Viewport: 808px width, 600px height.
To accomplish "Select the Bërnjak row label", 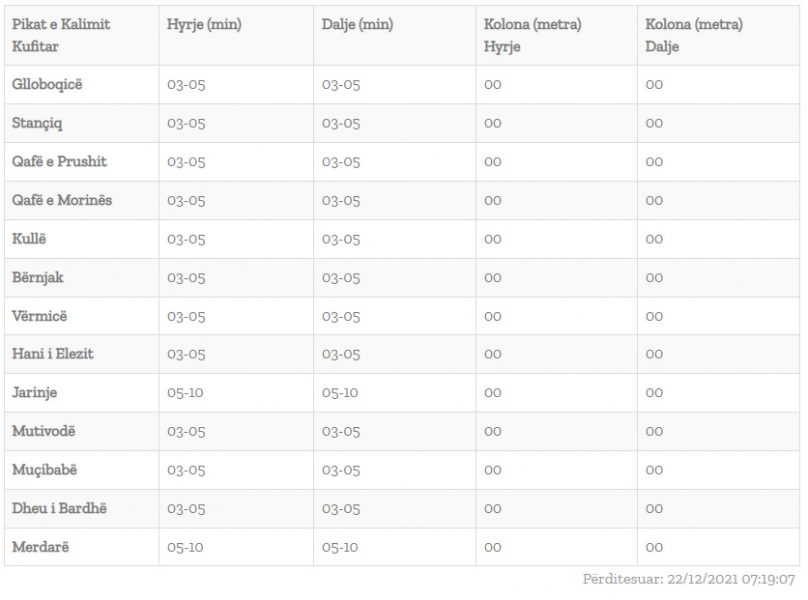I will 38,277.
